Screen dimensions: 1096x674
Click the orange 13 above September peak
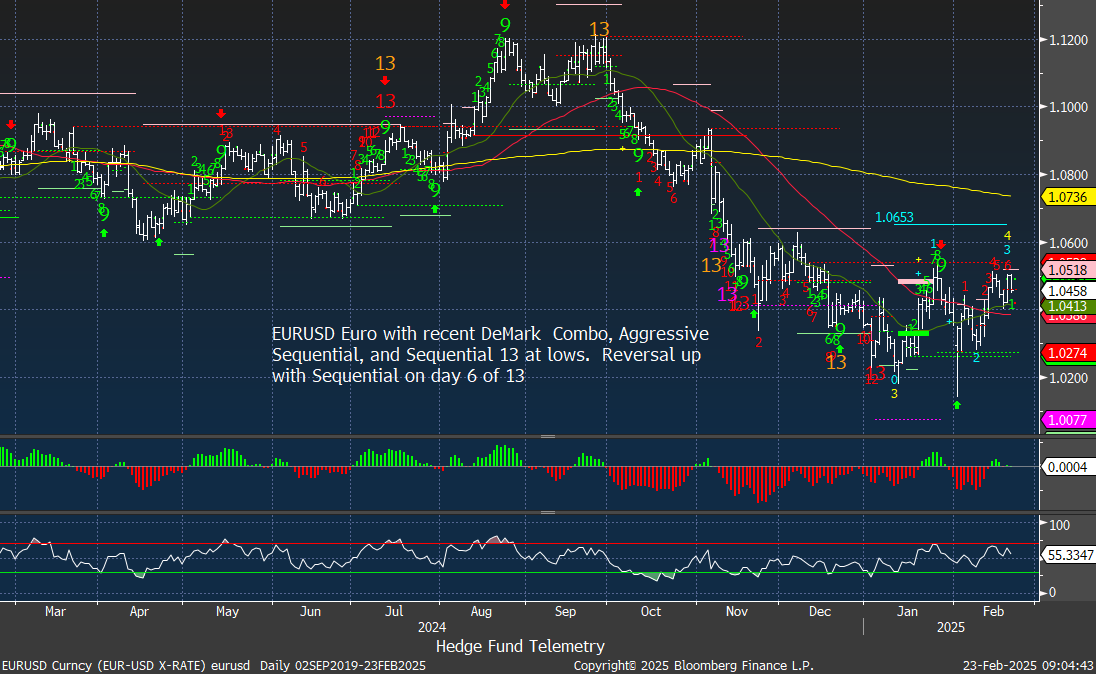(x=599, y=29)
